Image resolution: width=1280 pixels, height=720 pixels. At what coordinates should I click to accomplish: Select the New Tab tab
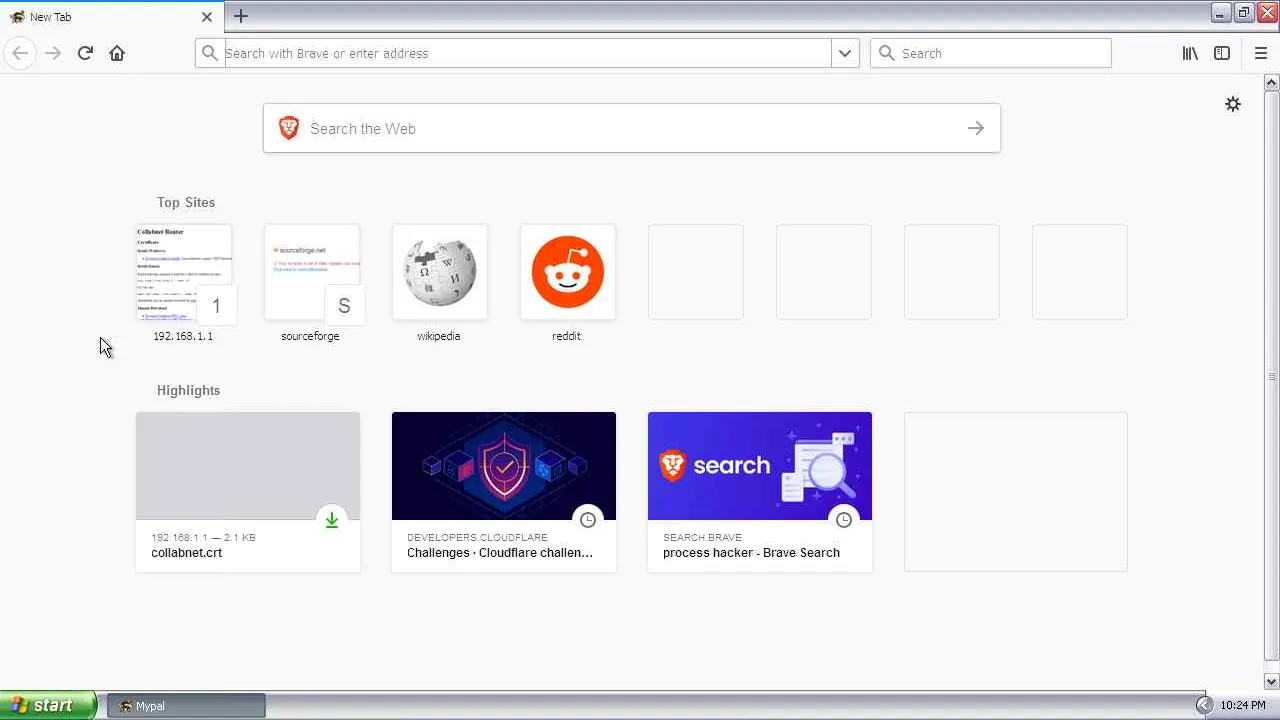click(112, 17)
